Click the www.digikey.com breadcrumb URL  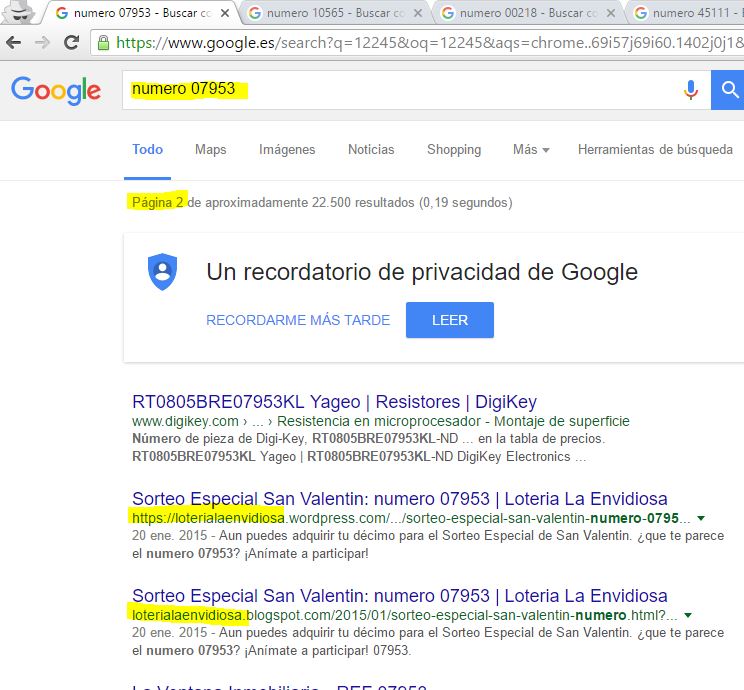click(185, 421)
